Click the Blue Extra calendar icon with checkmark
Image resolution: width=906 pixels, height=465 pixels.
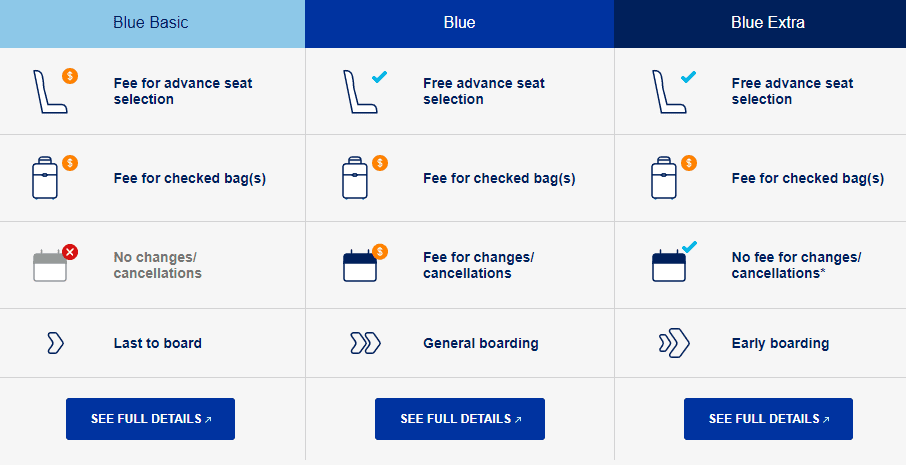point(674,262)
